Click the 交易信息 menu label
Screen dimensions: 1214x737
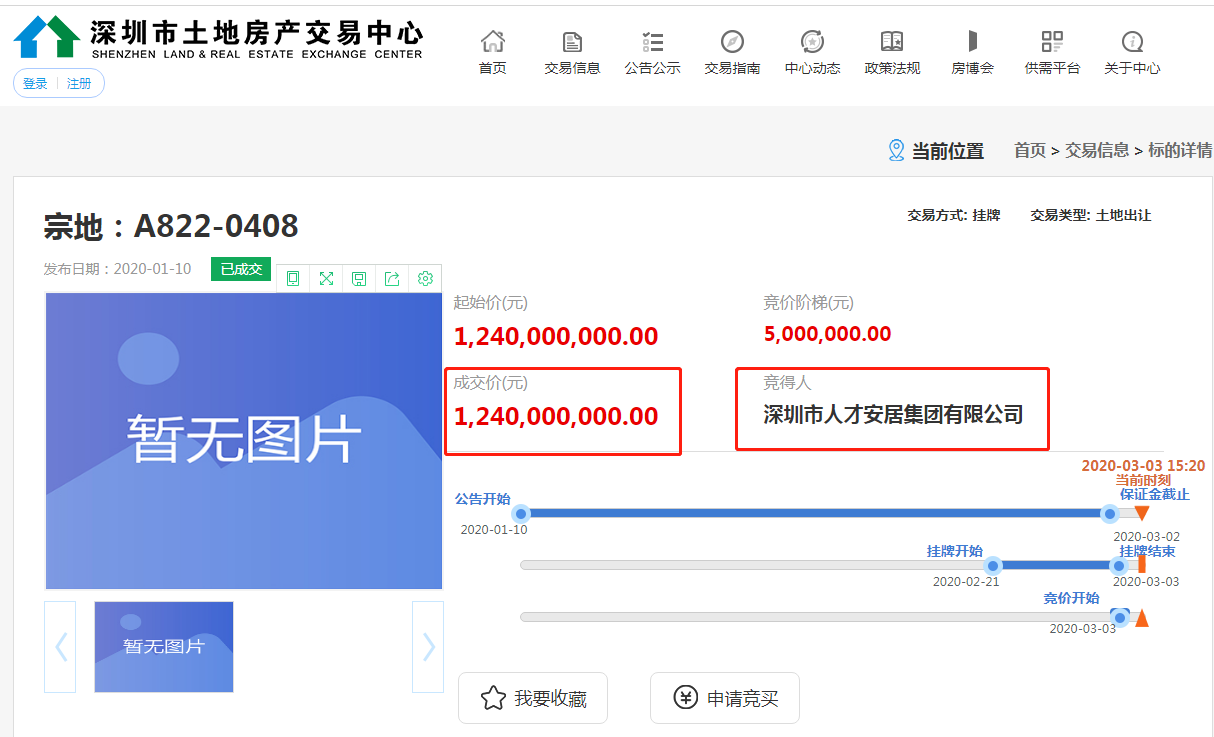click(x=572, y=69)
